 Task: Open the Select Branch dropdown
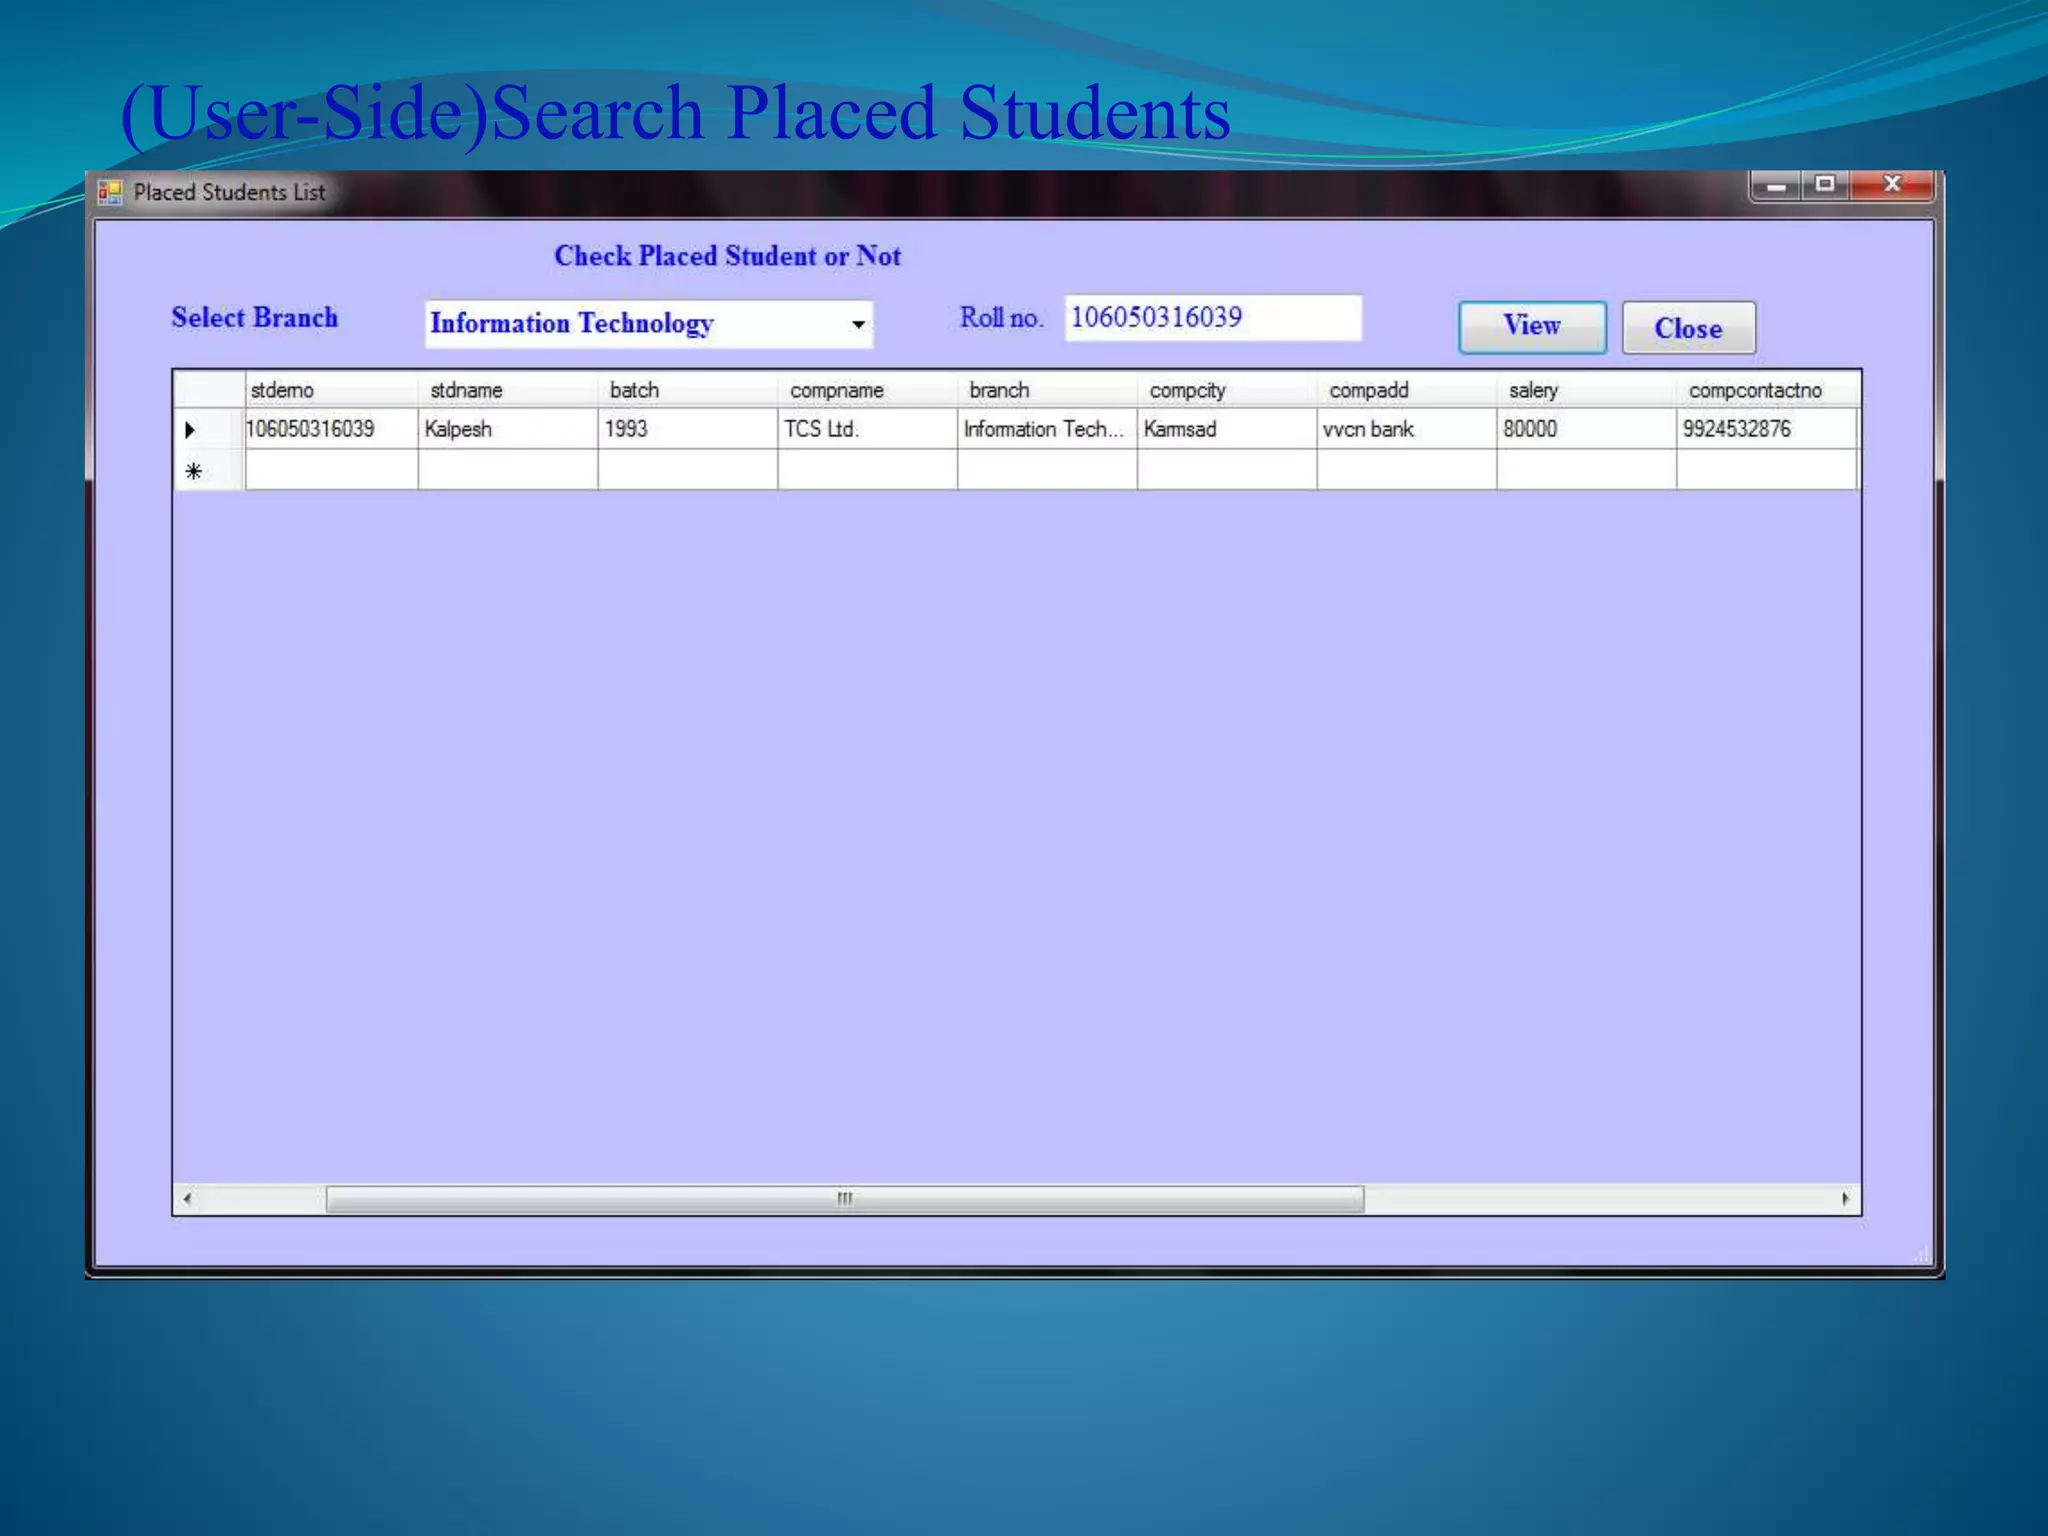pos(858,324)
